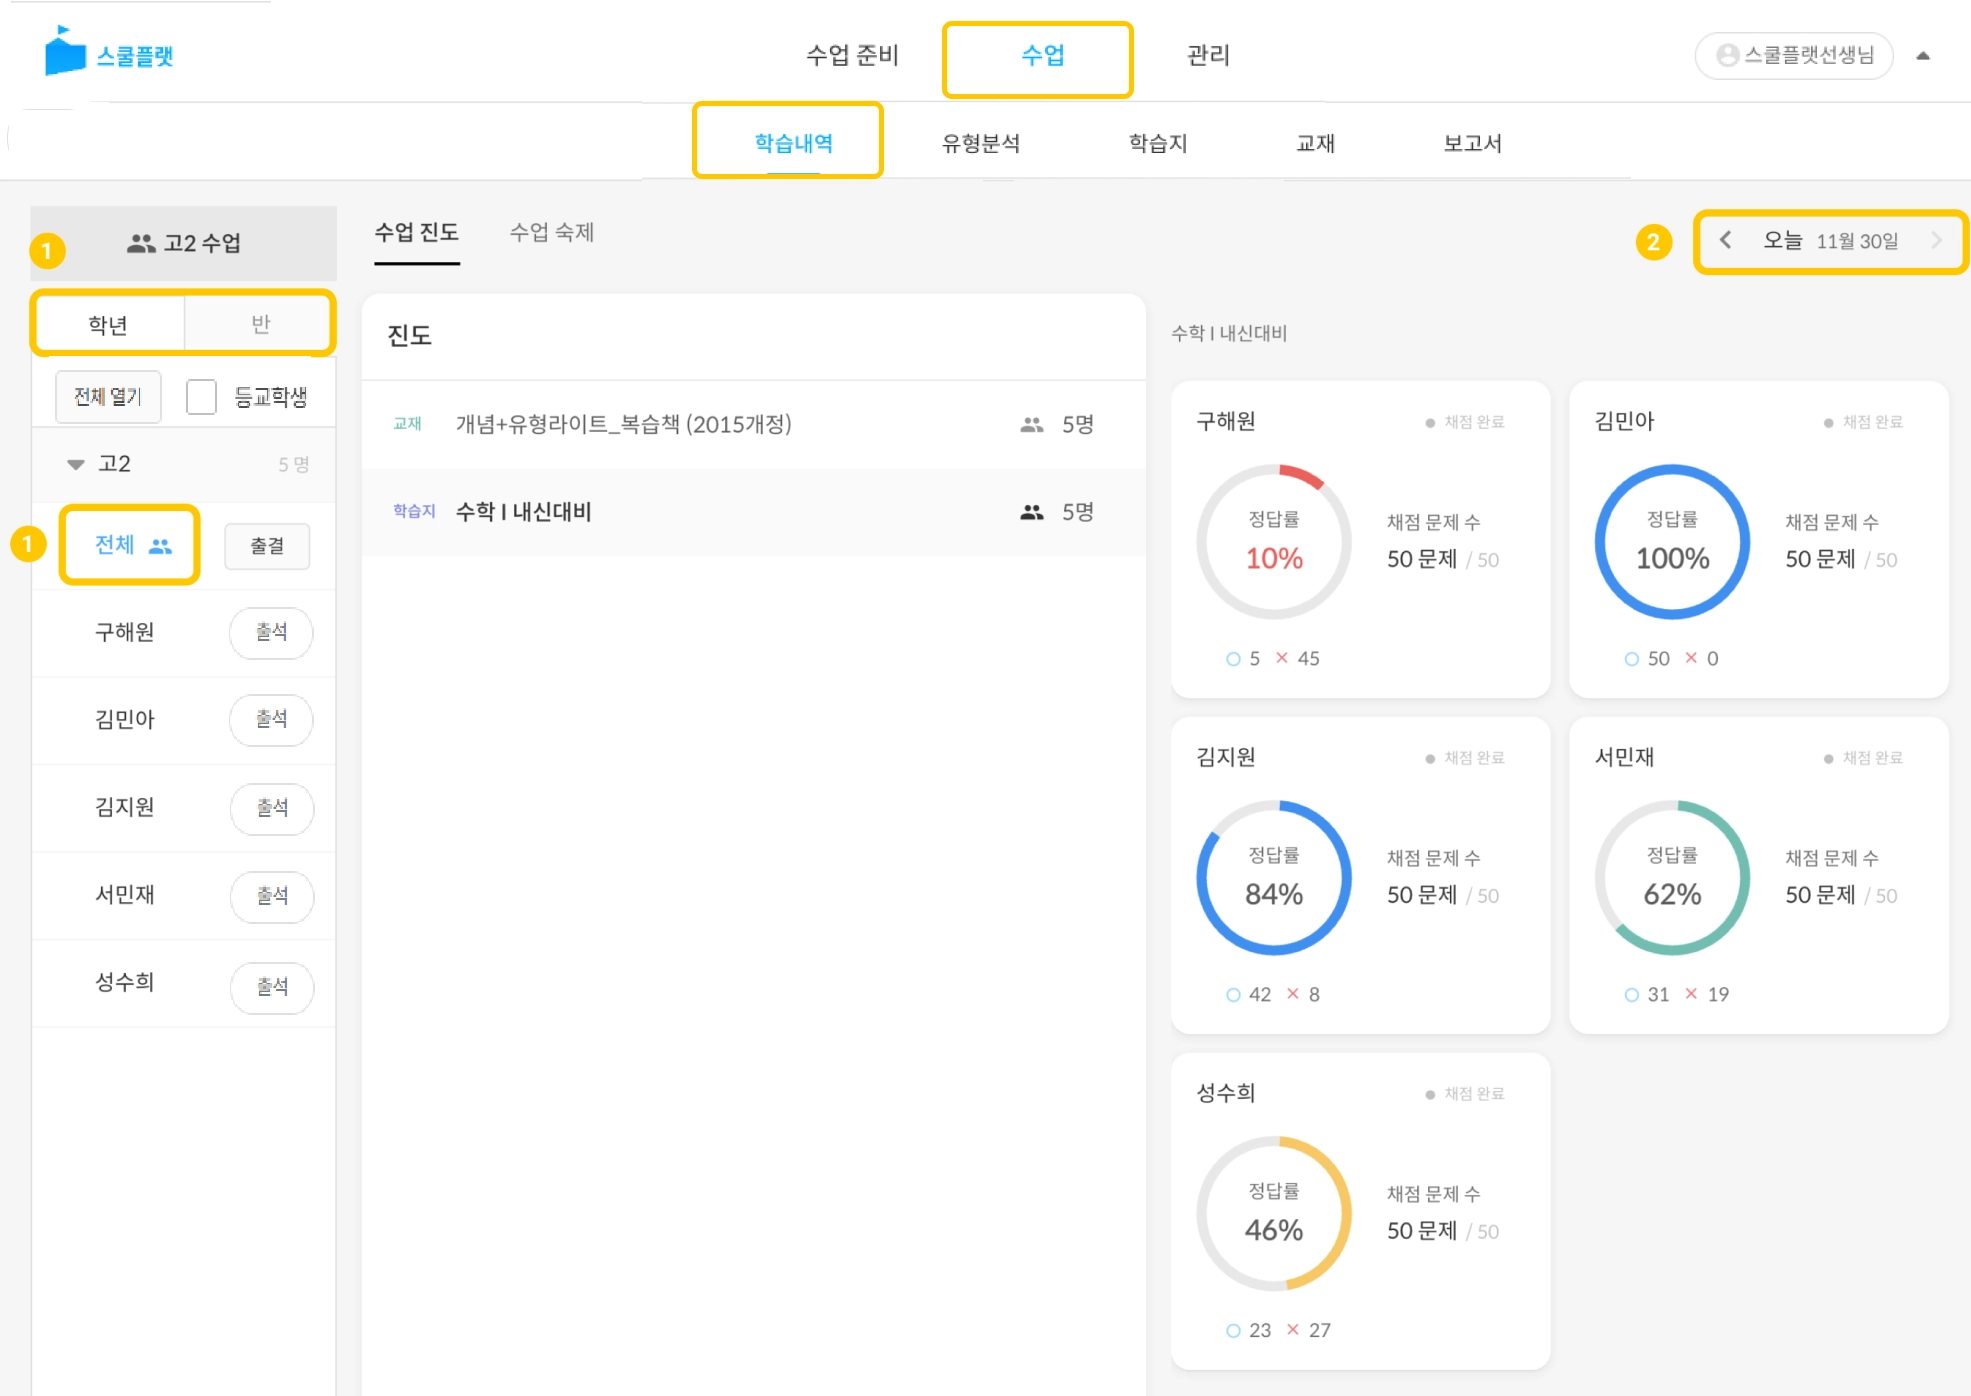Open the 수업 숙제 tab
Viewport: 1971px width, 1396px height.
pos(551,232)
